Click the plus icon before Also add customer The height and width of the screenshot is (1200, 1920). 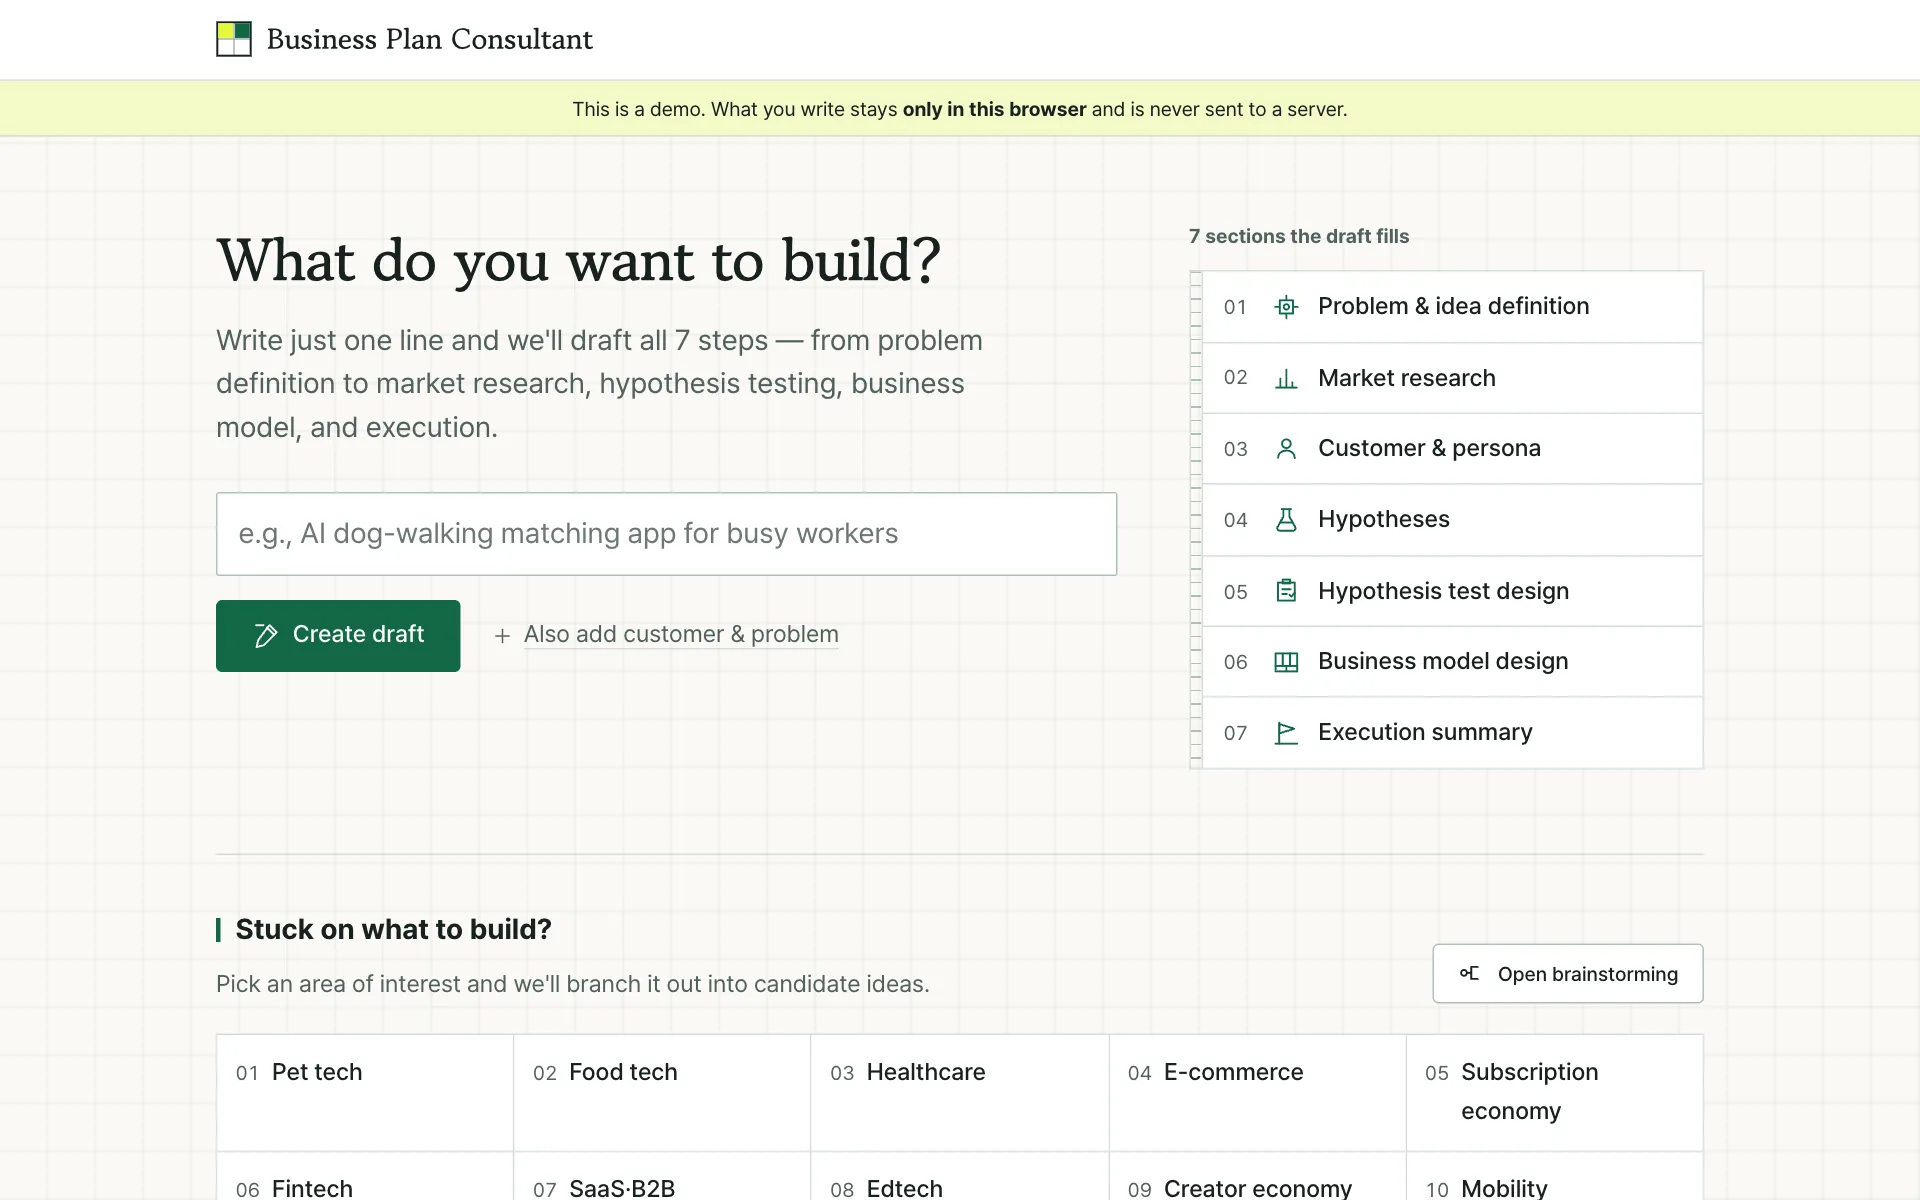(502, 635)
